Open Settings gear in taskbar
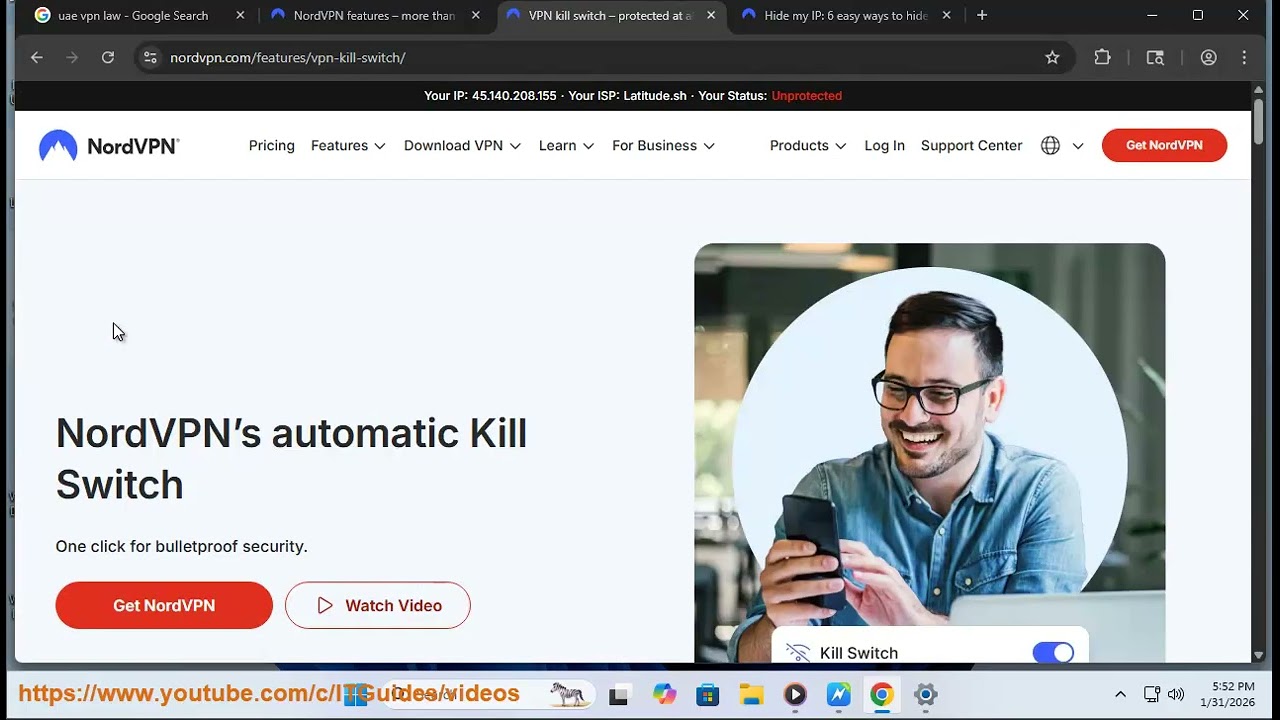1280x720 pixels. point(925,694)
